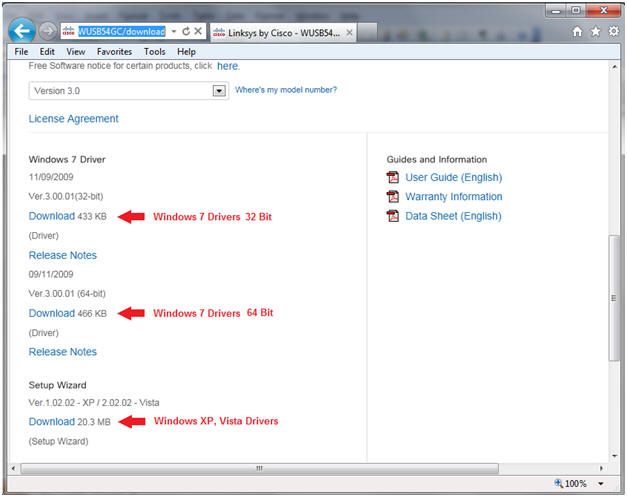Expand the Version 3.0 dropdown

click(x=219, y=91)
